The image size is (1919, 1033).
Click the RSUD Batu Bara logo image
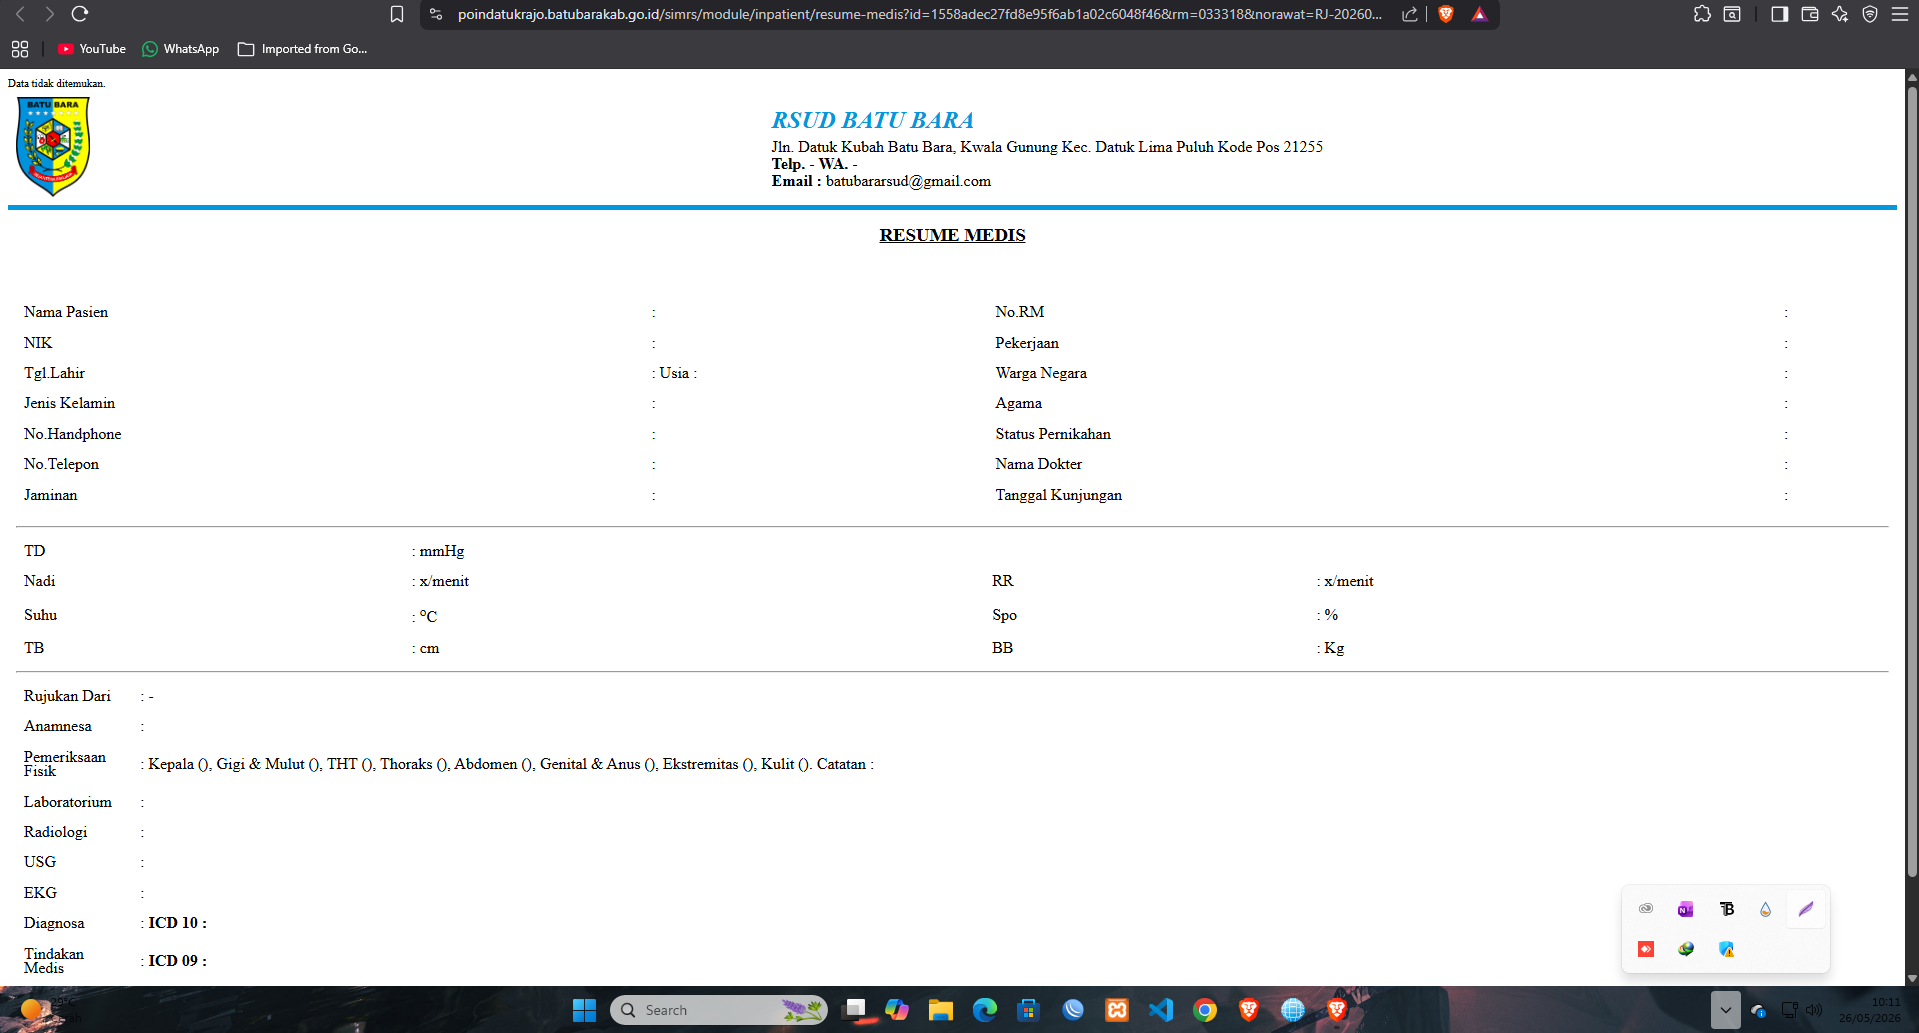(x=53, y=146)
